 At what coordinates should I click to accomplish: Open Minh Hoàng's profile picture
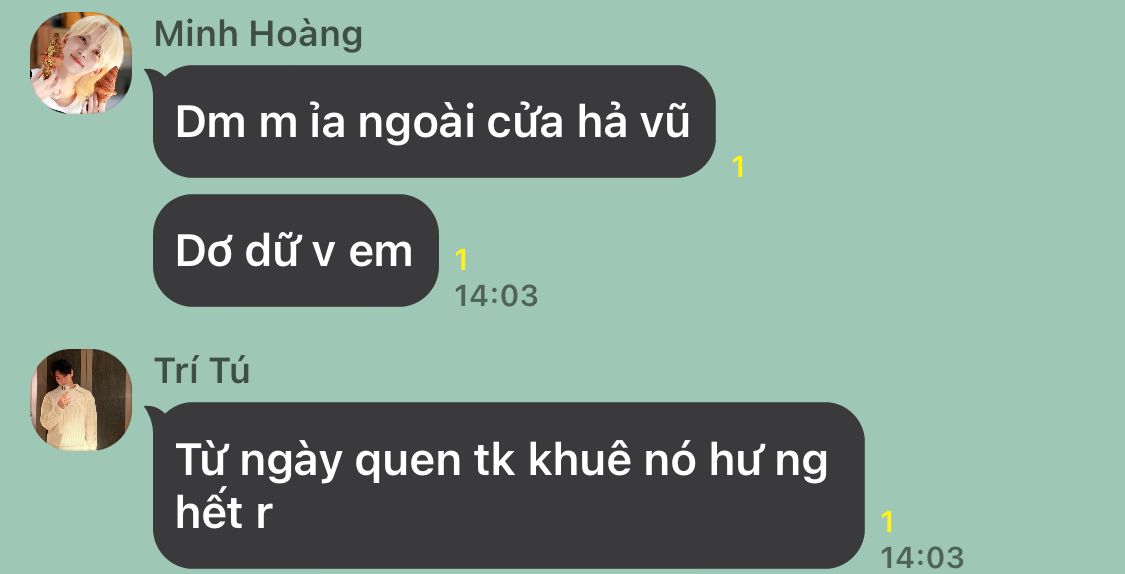80,63
